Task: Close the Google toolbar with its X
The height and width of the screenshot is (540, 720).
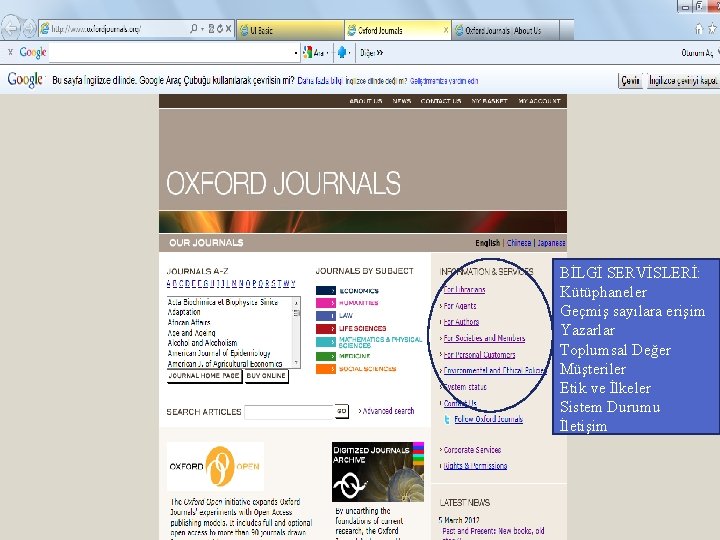Action: coord(10,52)
